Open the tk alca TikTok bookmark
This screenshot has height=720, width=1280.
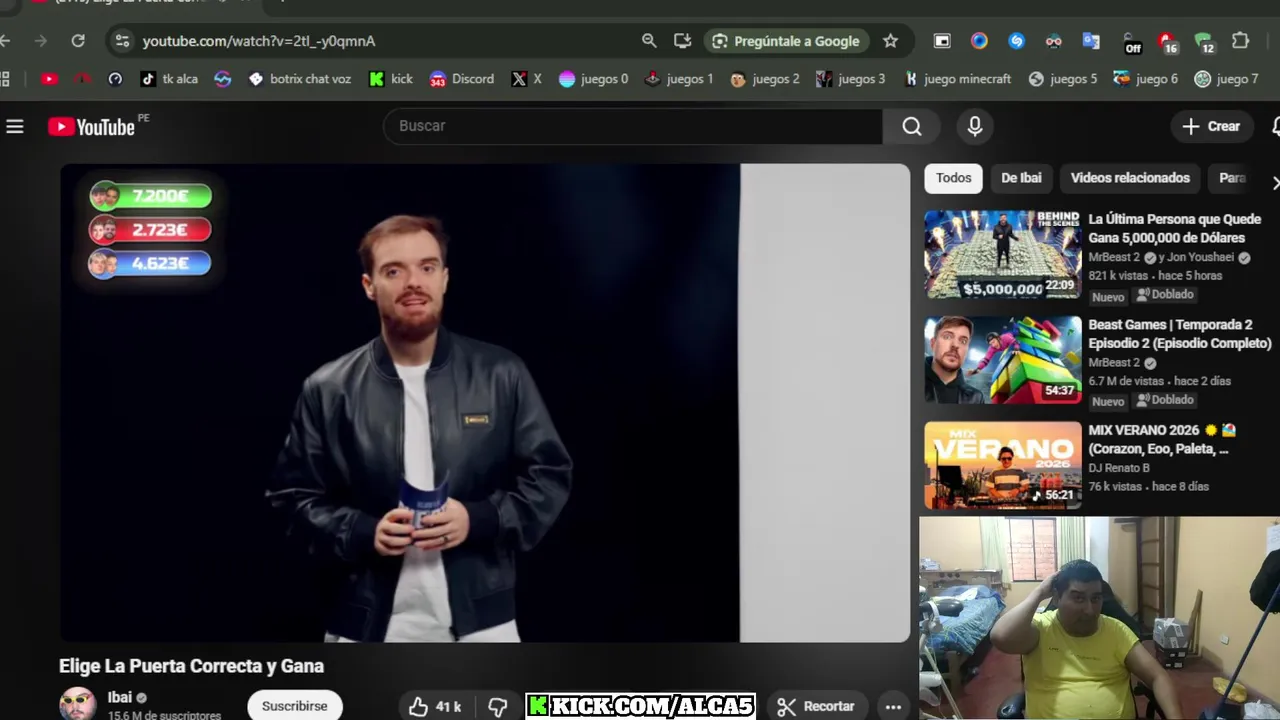tap(169, 79)
